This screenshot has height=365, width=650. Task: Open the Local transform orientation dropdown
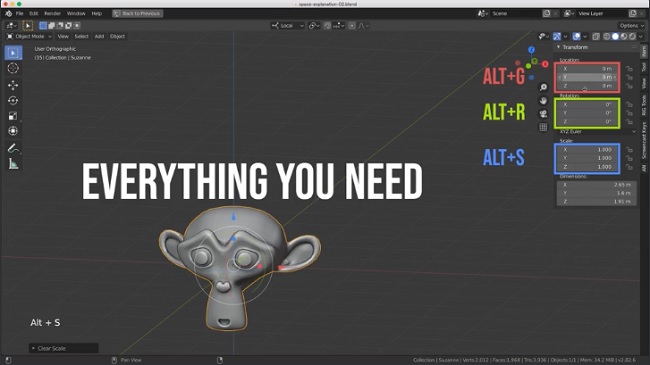click(288, 26)
